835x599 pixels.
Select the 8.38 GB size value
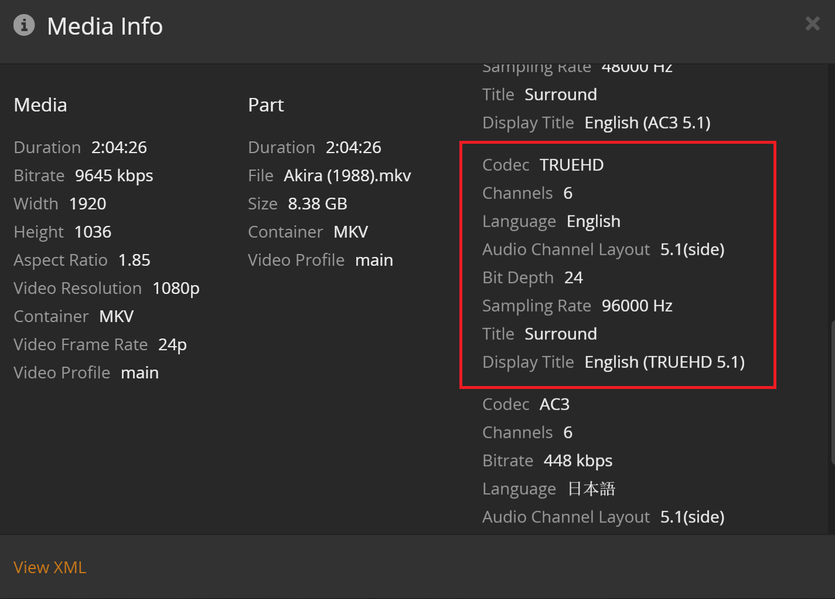coord(317,203)
